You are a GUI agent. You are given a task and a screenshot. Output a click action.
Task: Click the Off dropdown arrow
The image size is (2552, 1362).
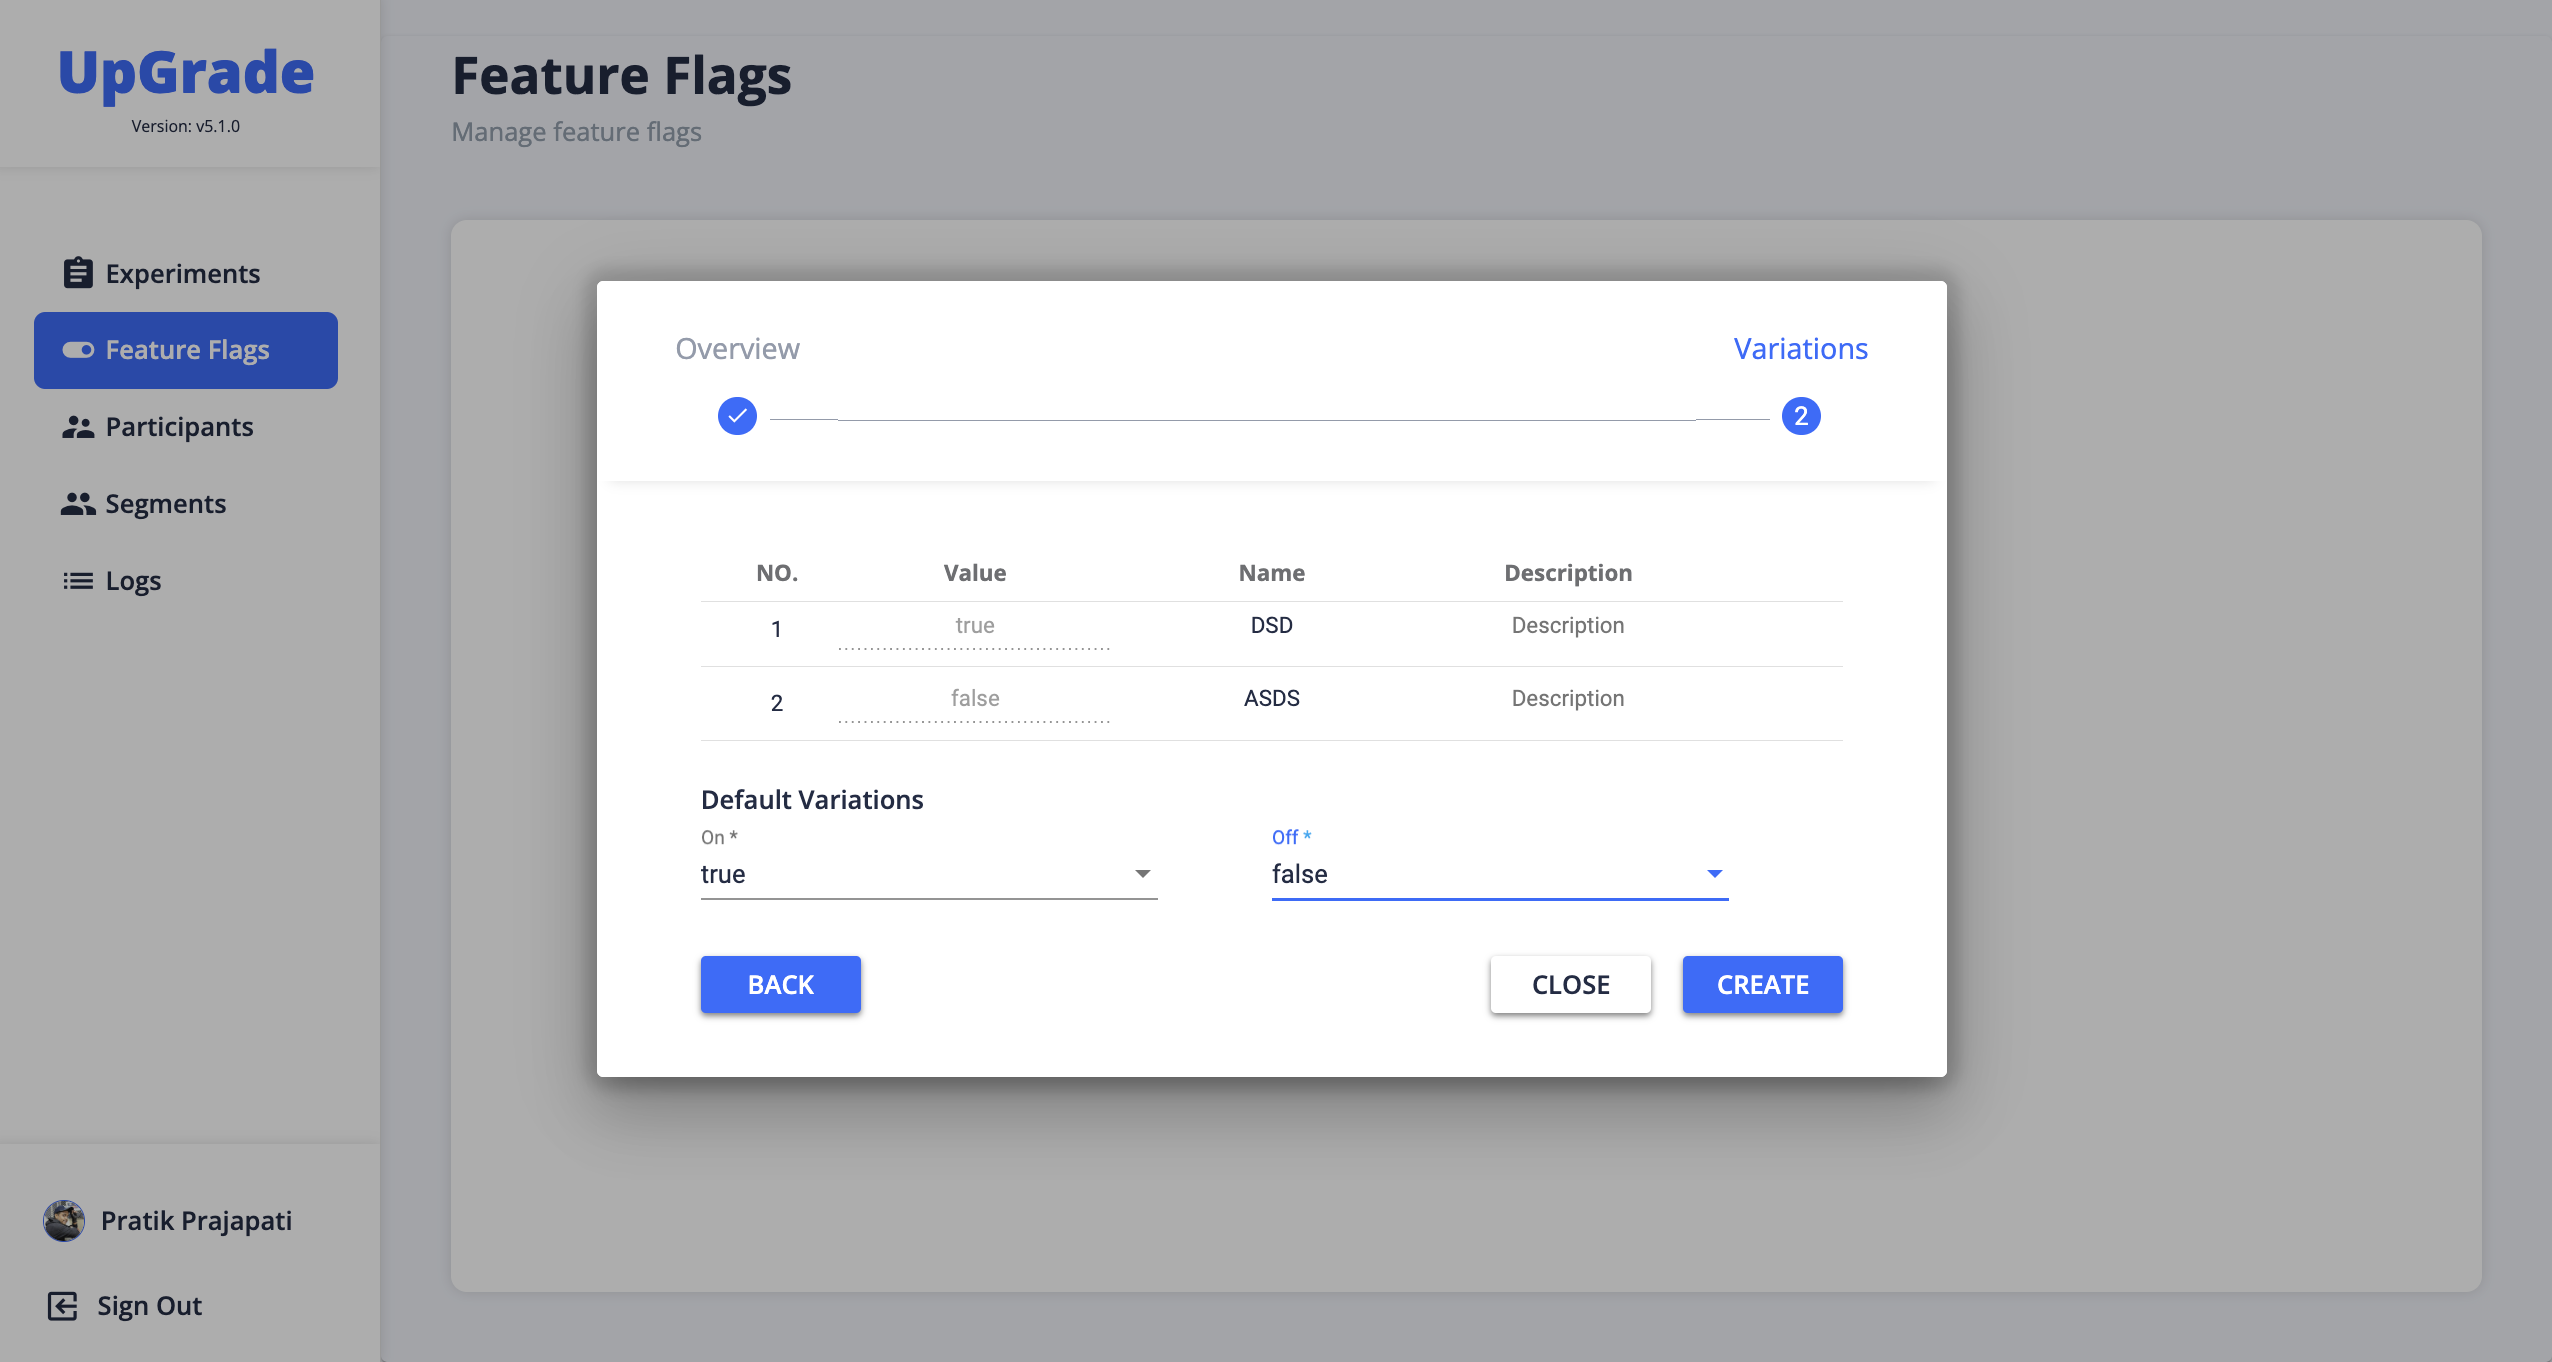pyautogui.click(x=1715, y=874)
